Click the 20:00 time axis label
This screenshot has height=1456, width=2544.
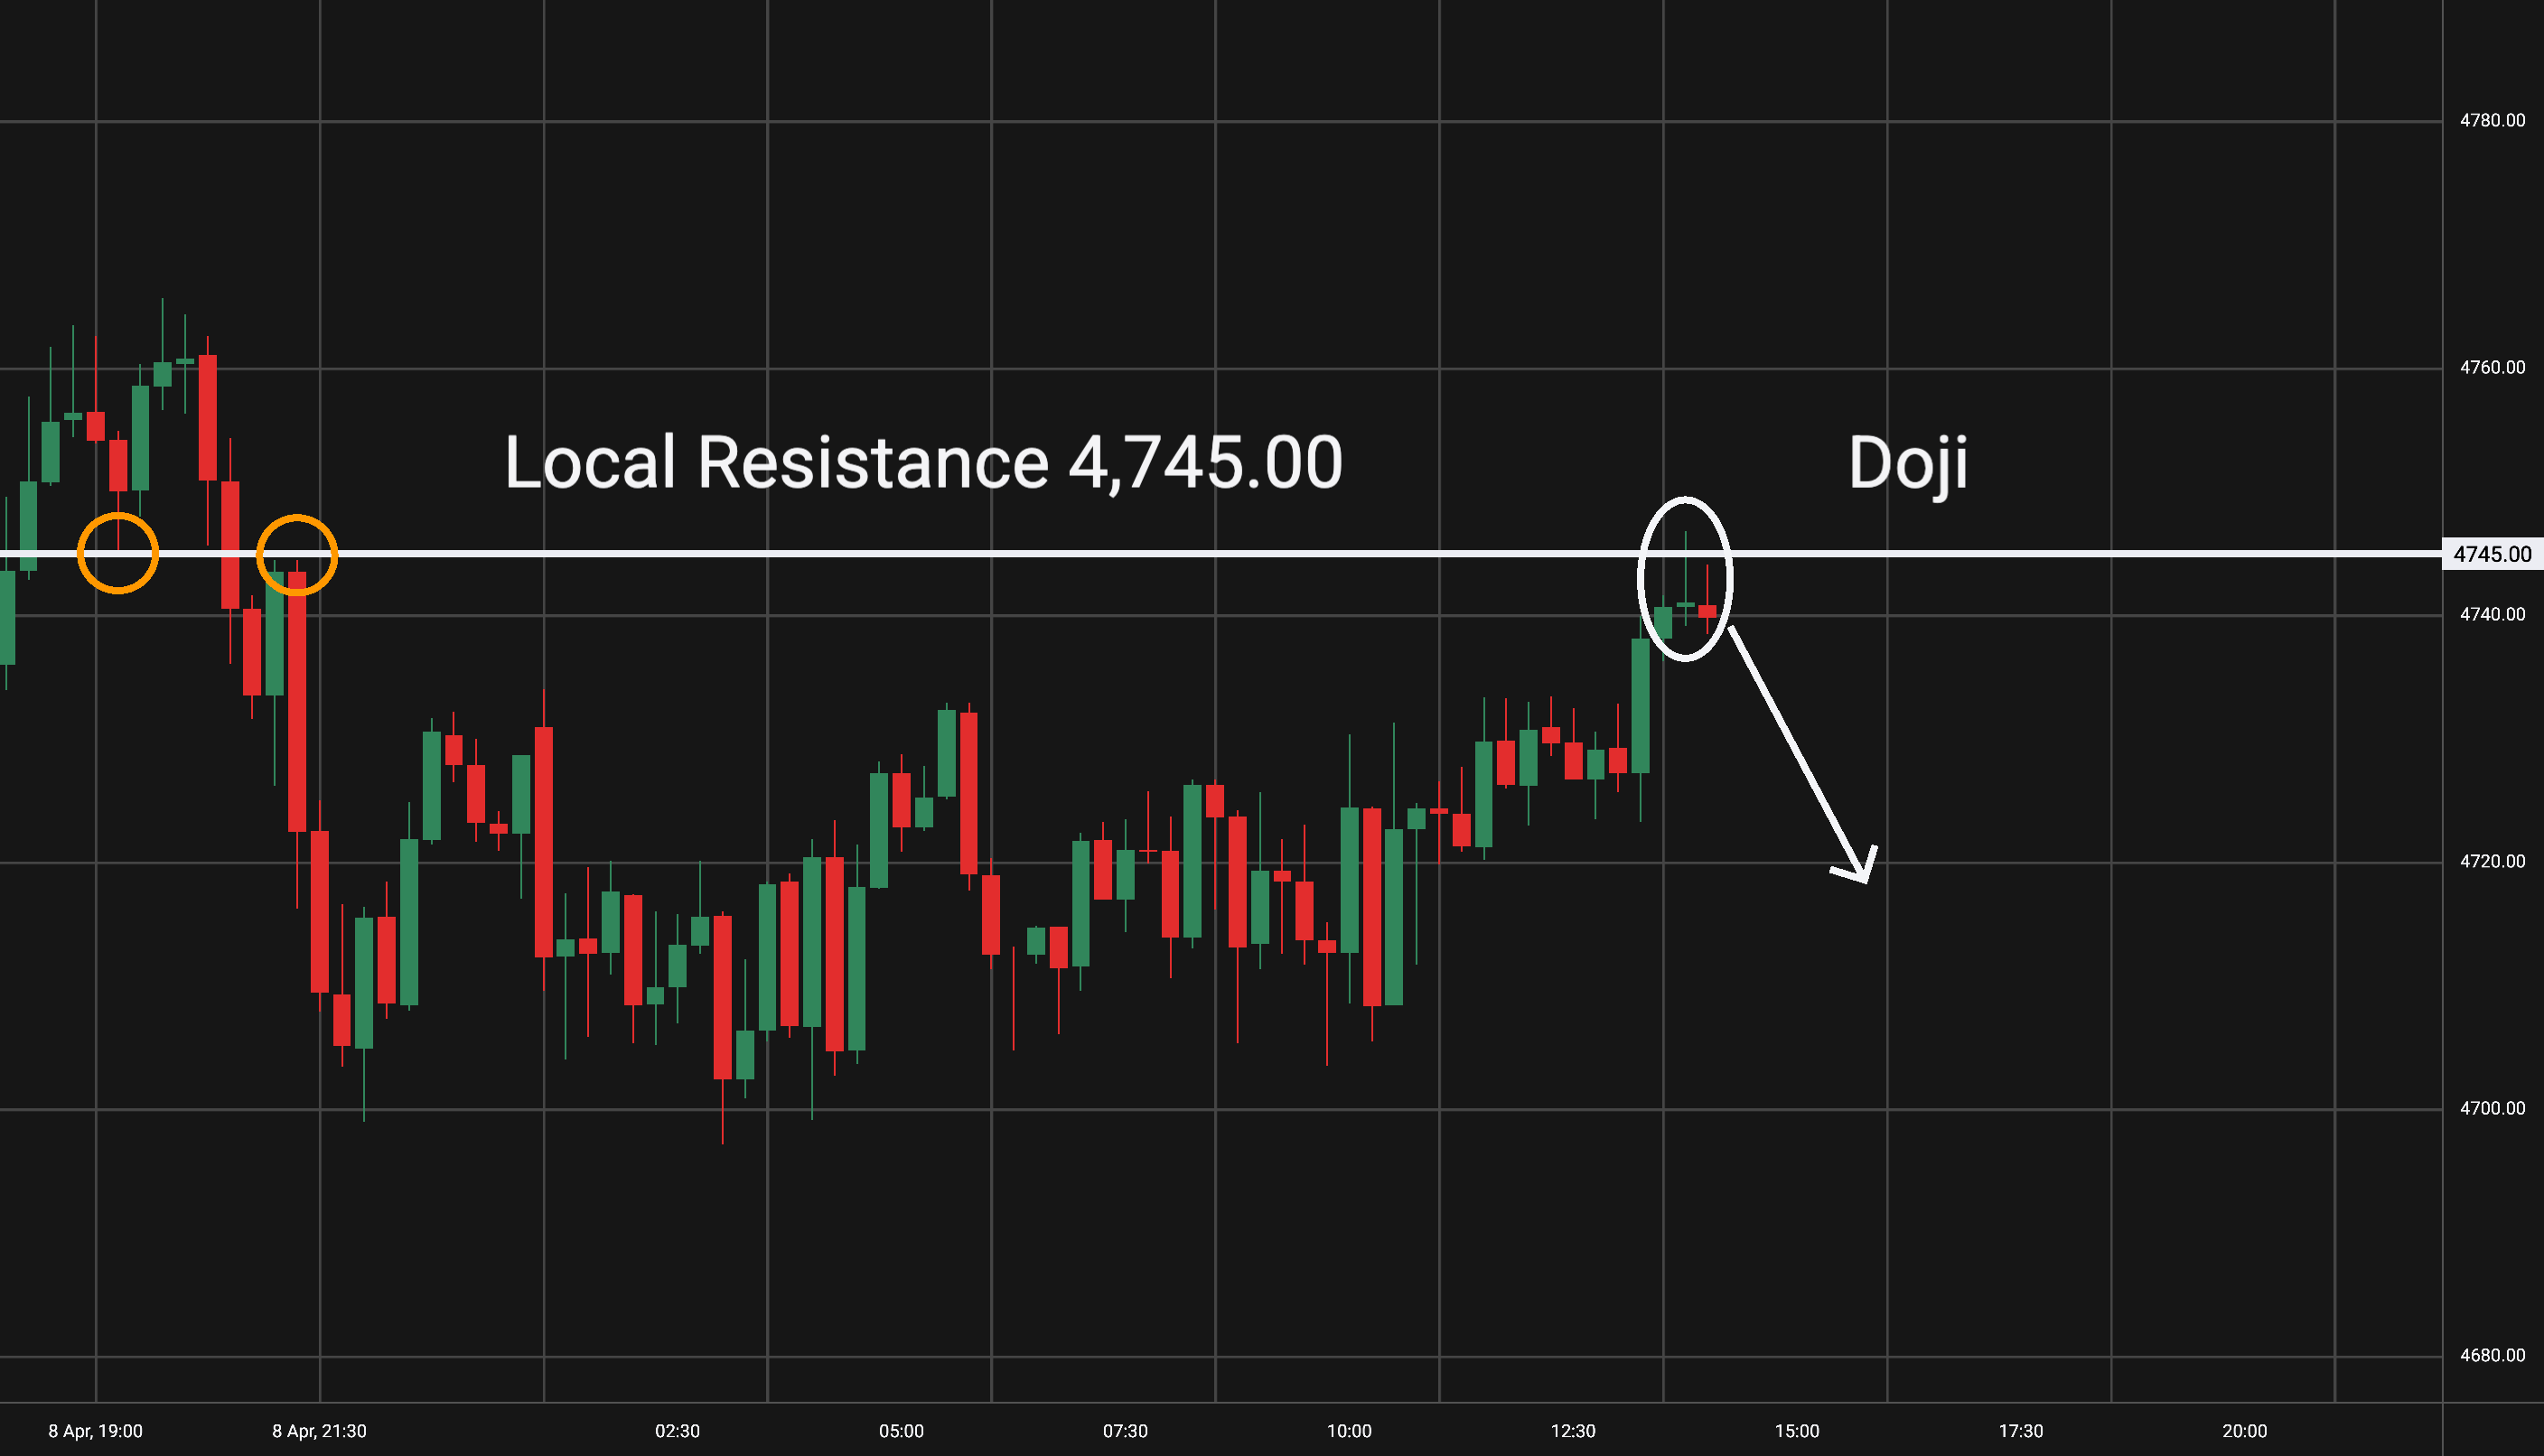[x=2245, y=1431]
